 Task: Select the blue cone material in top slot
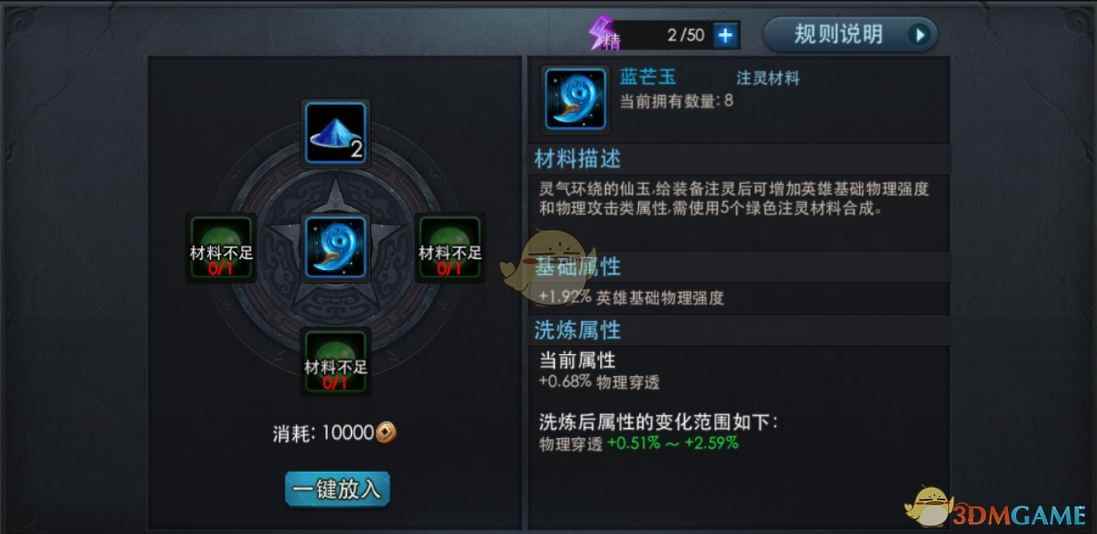pyautogui.click(x=336, y=133)
